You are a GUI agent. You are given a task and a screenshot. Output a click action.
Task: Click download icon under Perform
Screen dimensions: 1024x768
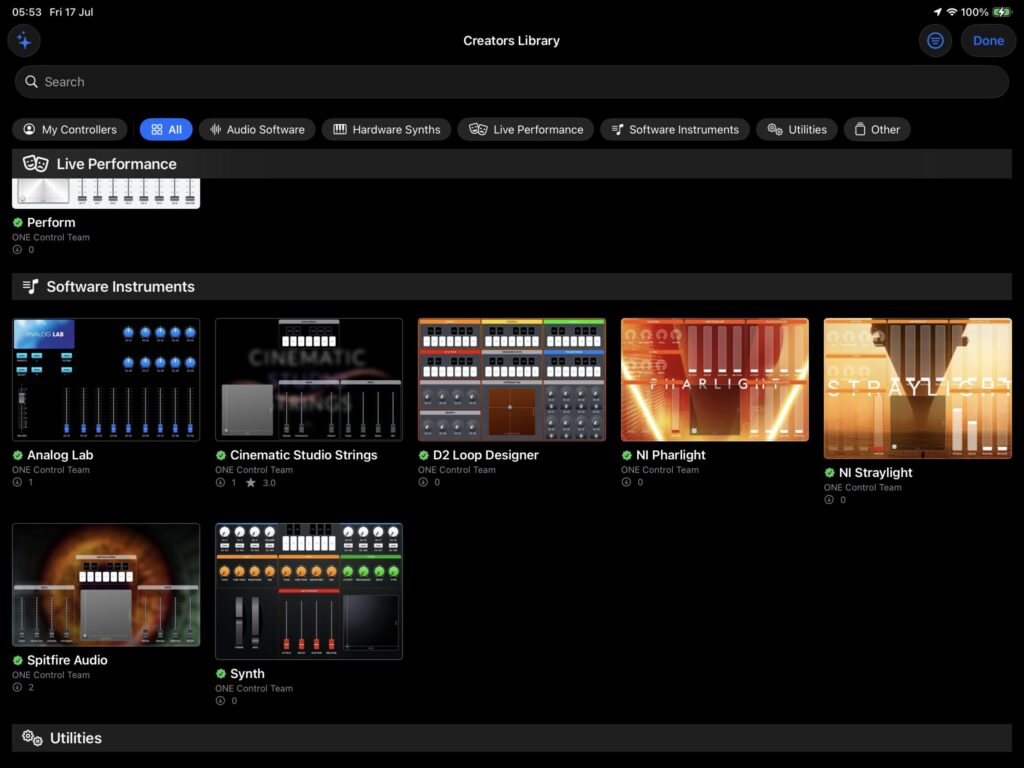point(18,249)
